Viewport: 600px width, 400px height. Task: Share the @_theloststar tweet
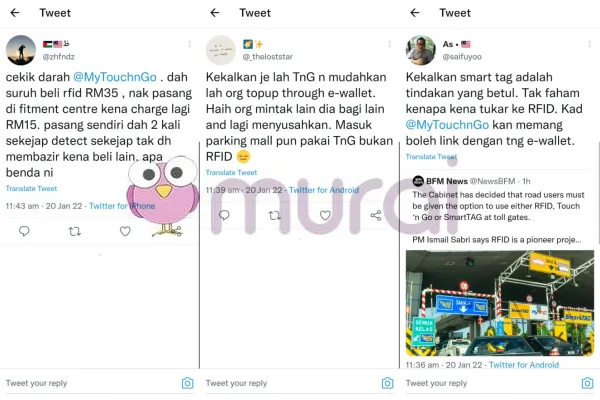coord(376,215)
